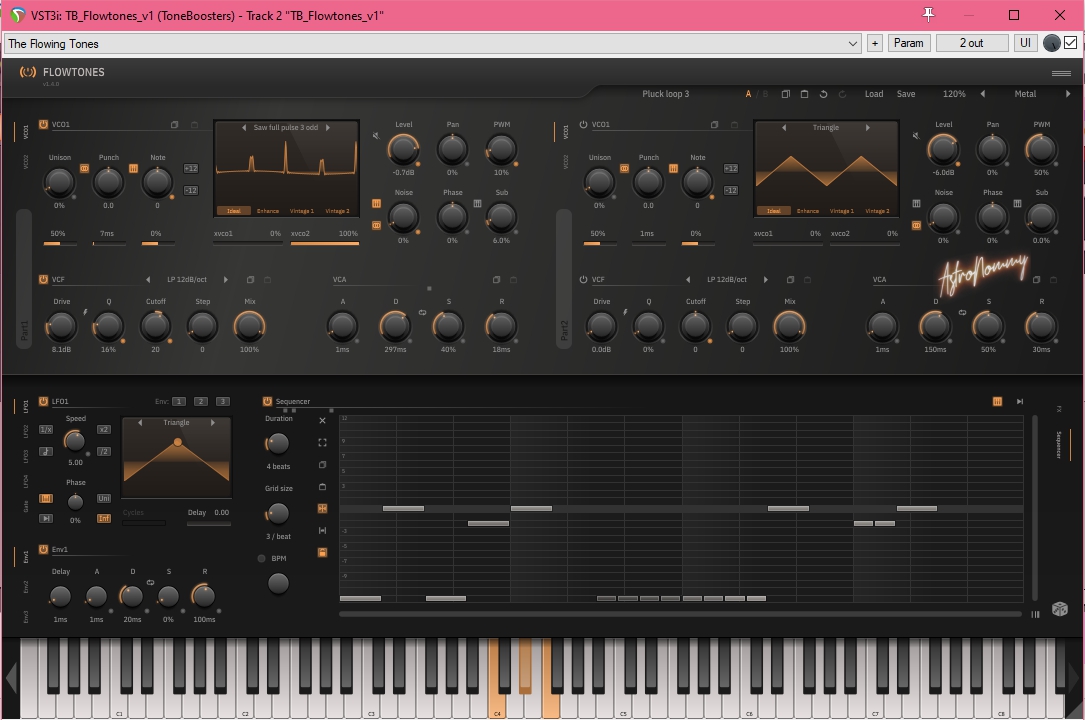
Task: Copy Part 2 VCA settings
Action: pos(1037,279)
